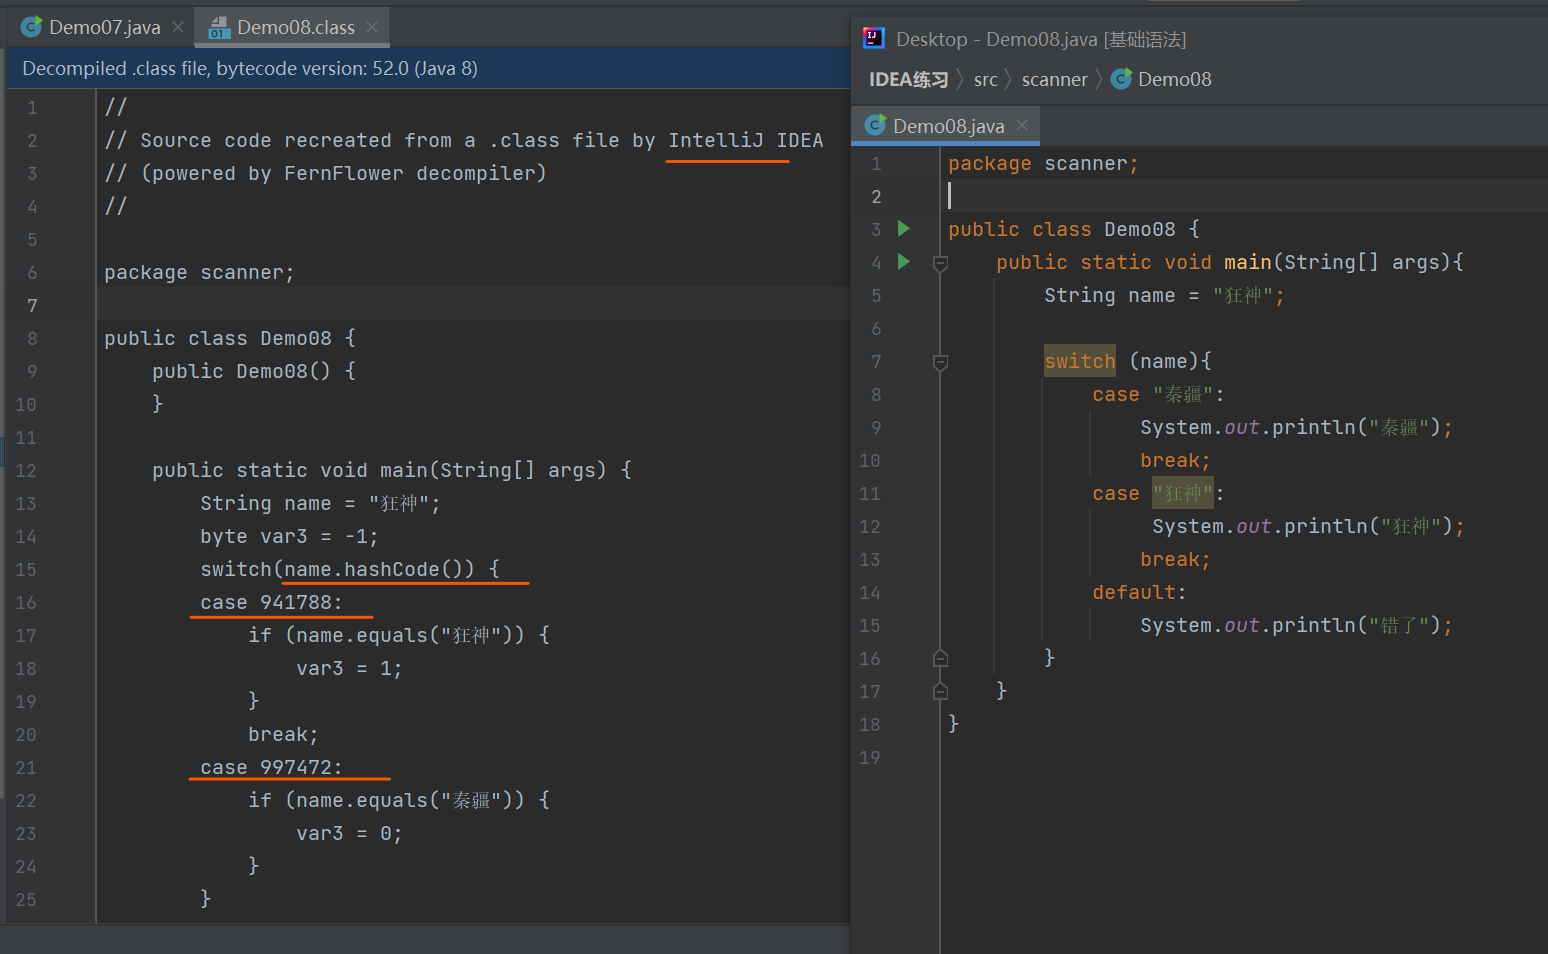This screenshot has width=1548, height=954.
Task: Click 'public class Demo08 {' in Demo08.java source
Action: pos(1074,229)
